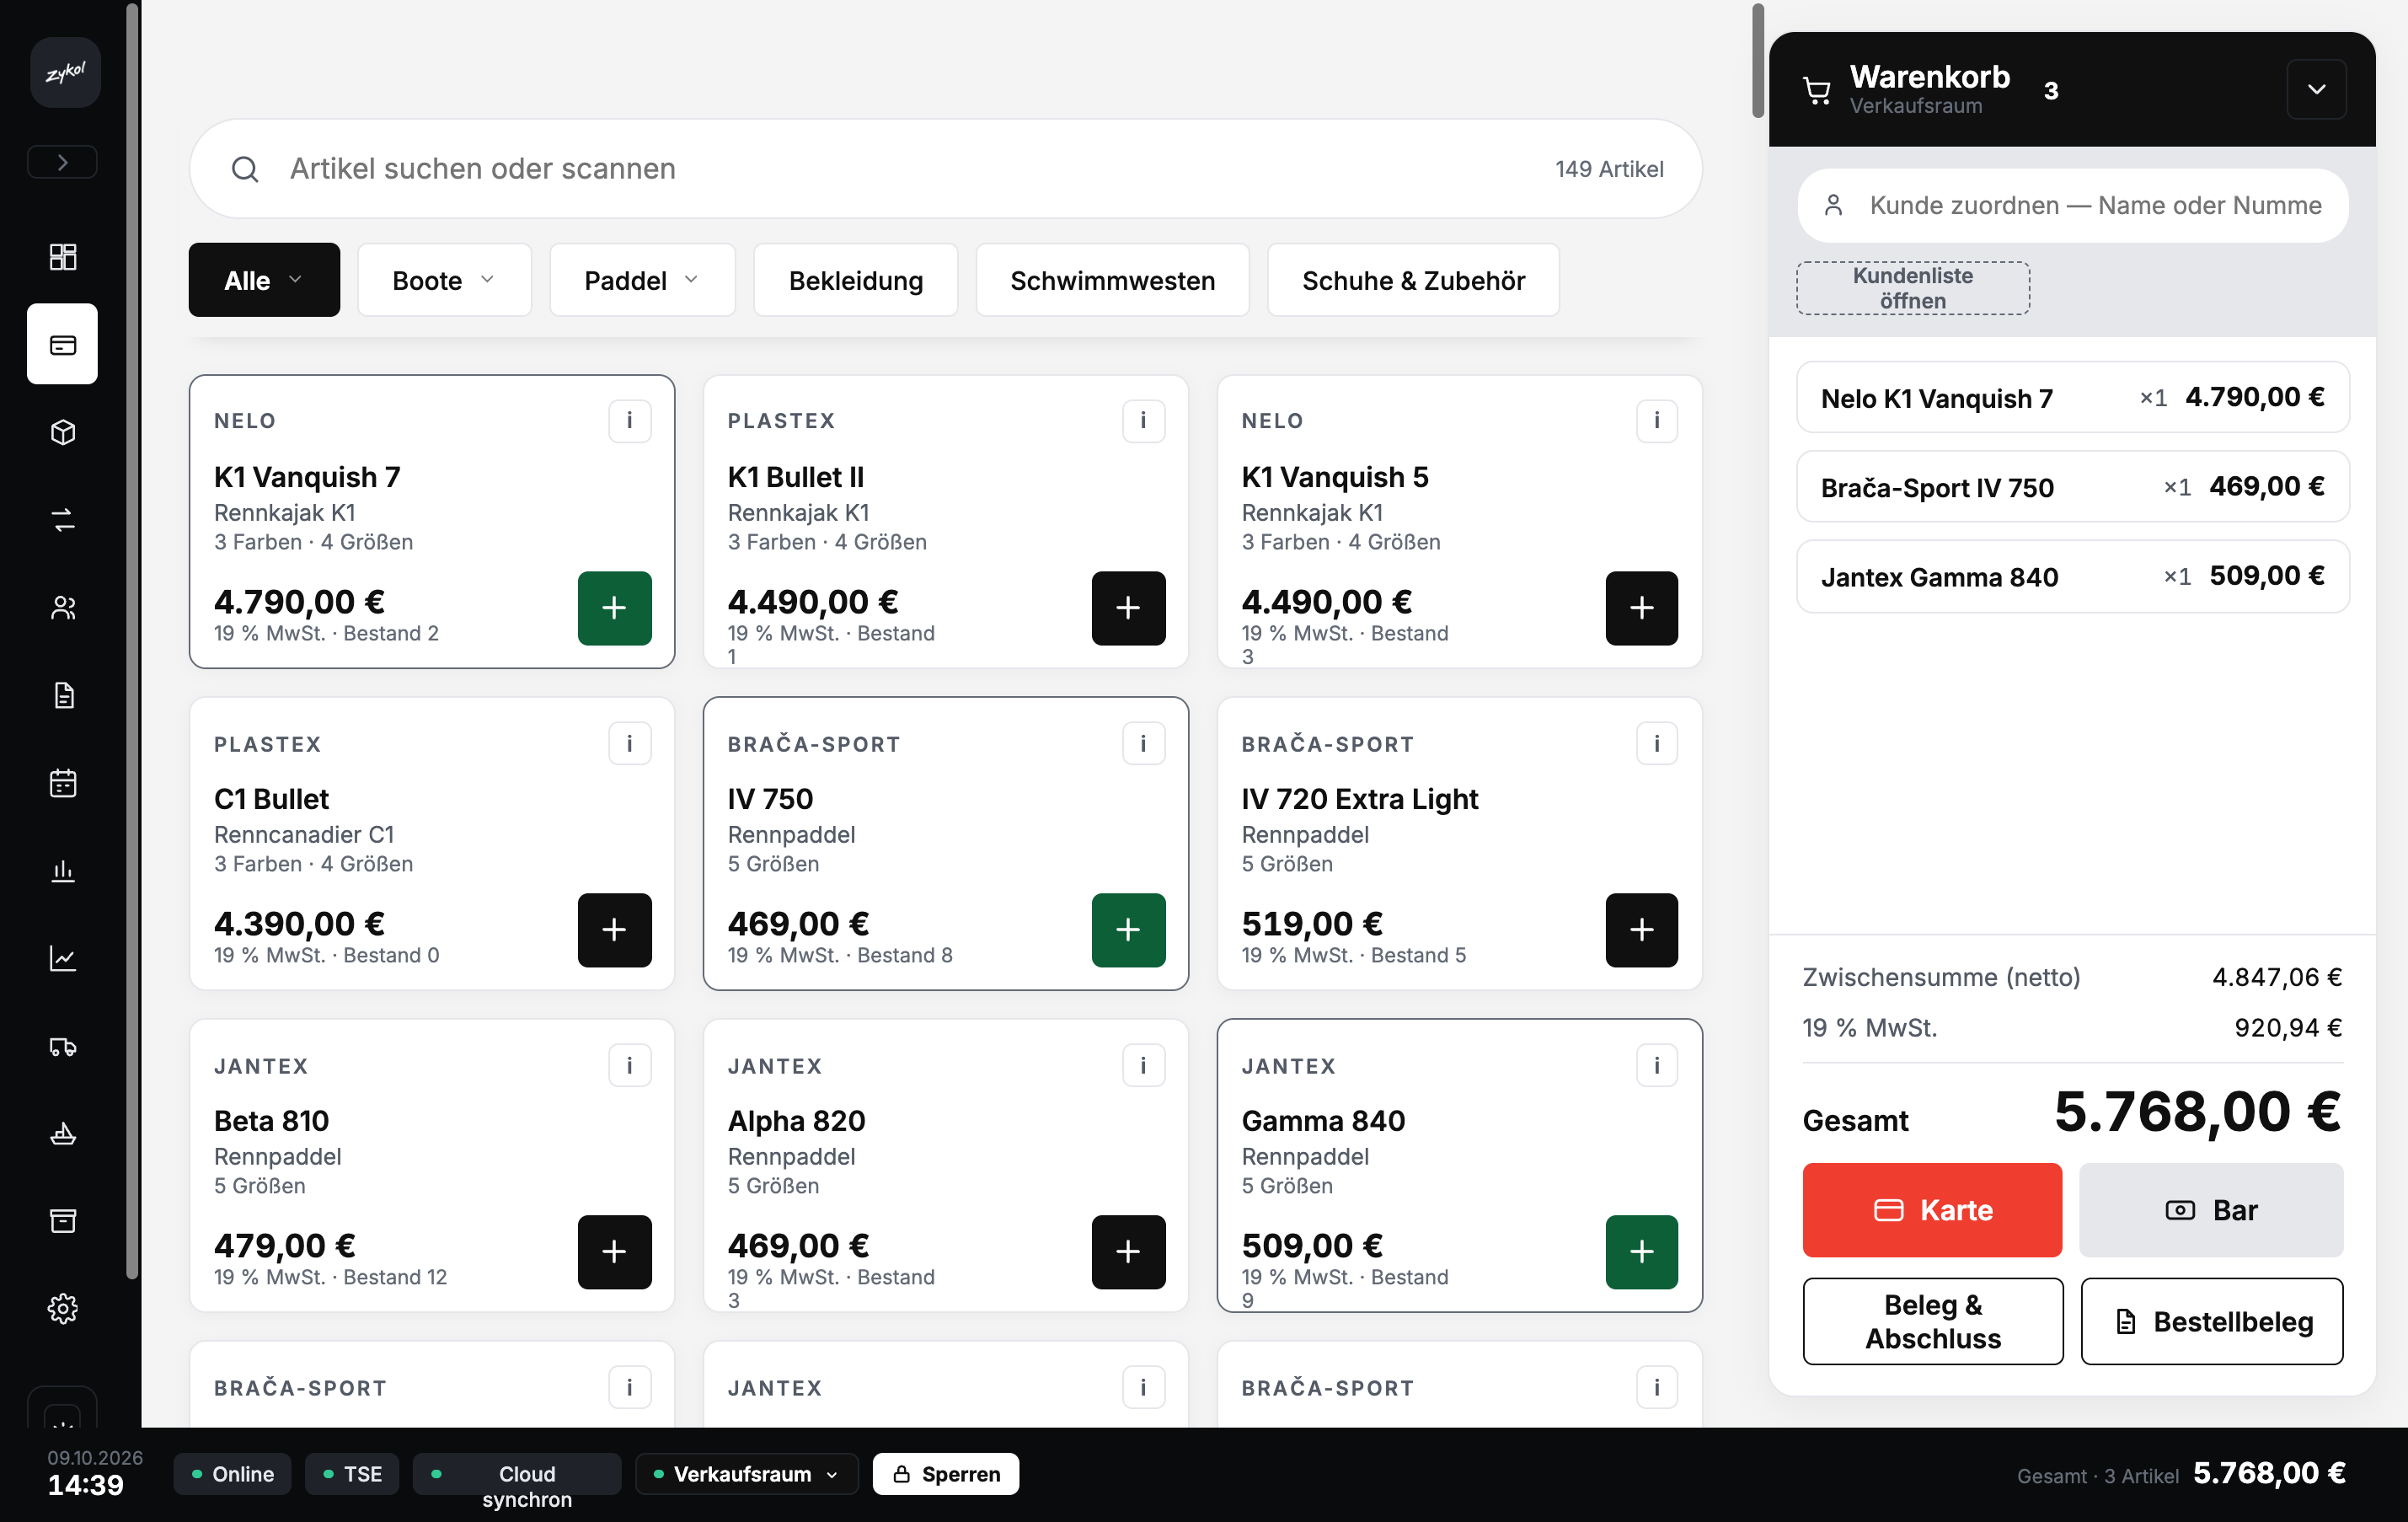Open the transfers arrows icon in sidebar
The image size is (2408, 1522).
point(63,520)
